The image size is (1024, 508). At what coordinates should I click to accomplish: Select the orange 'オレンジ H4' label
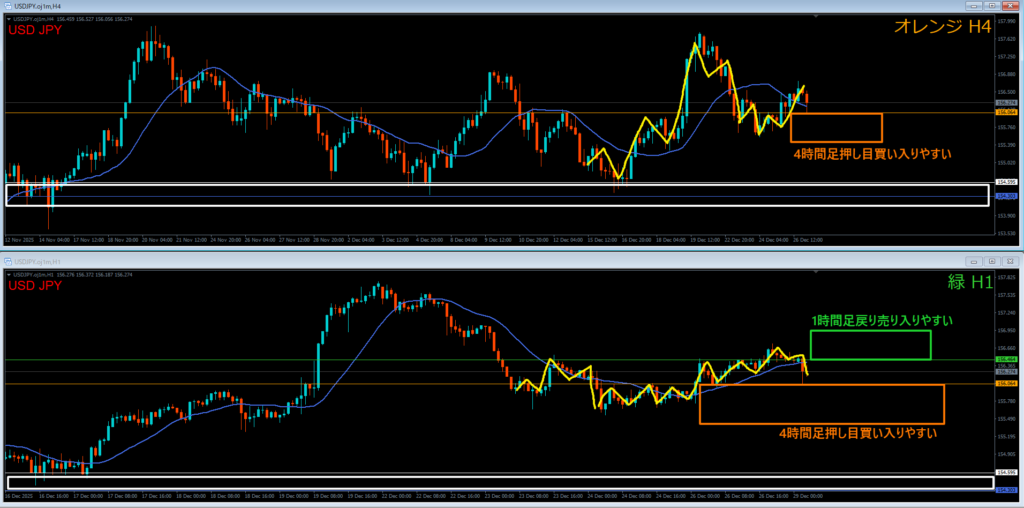click(944, 29)
